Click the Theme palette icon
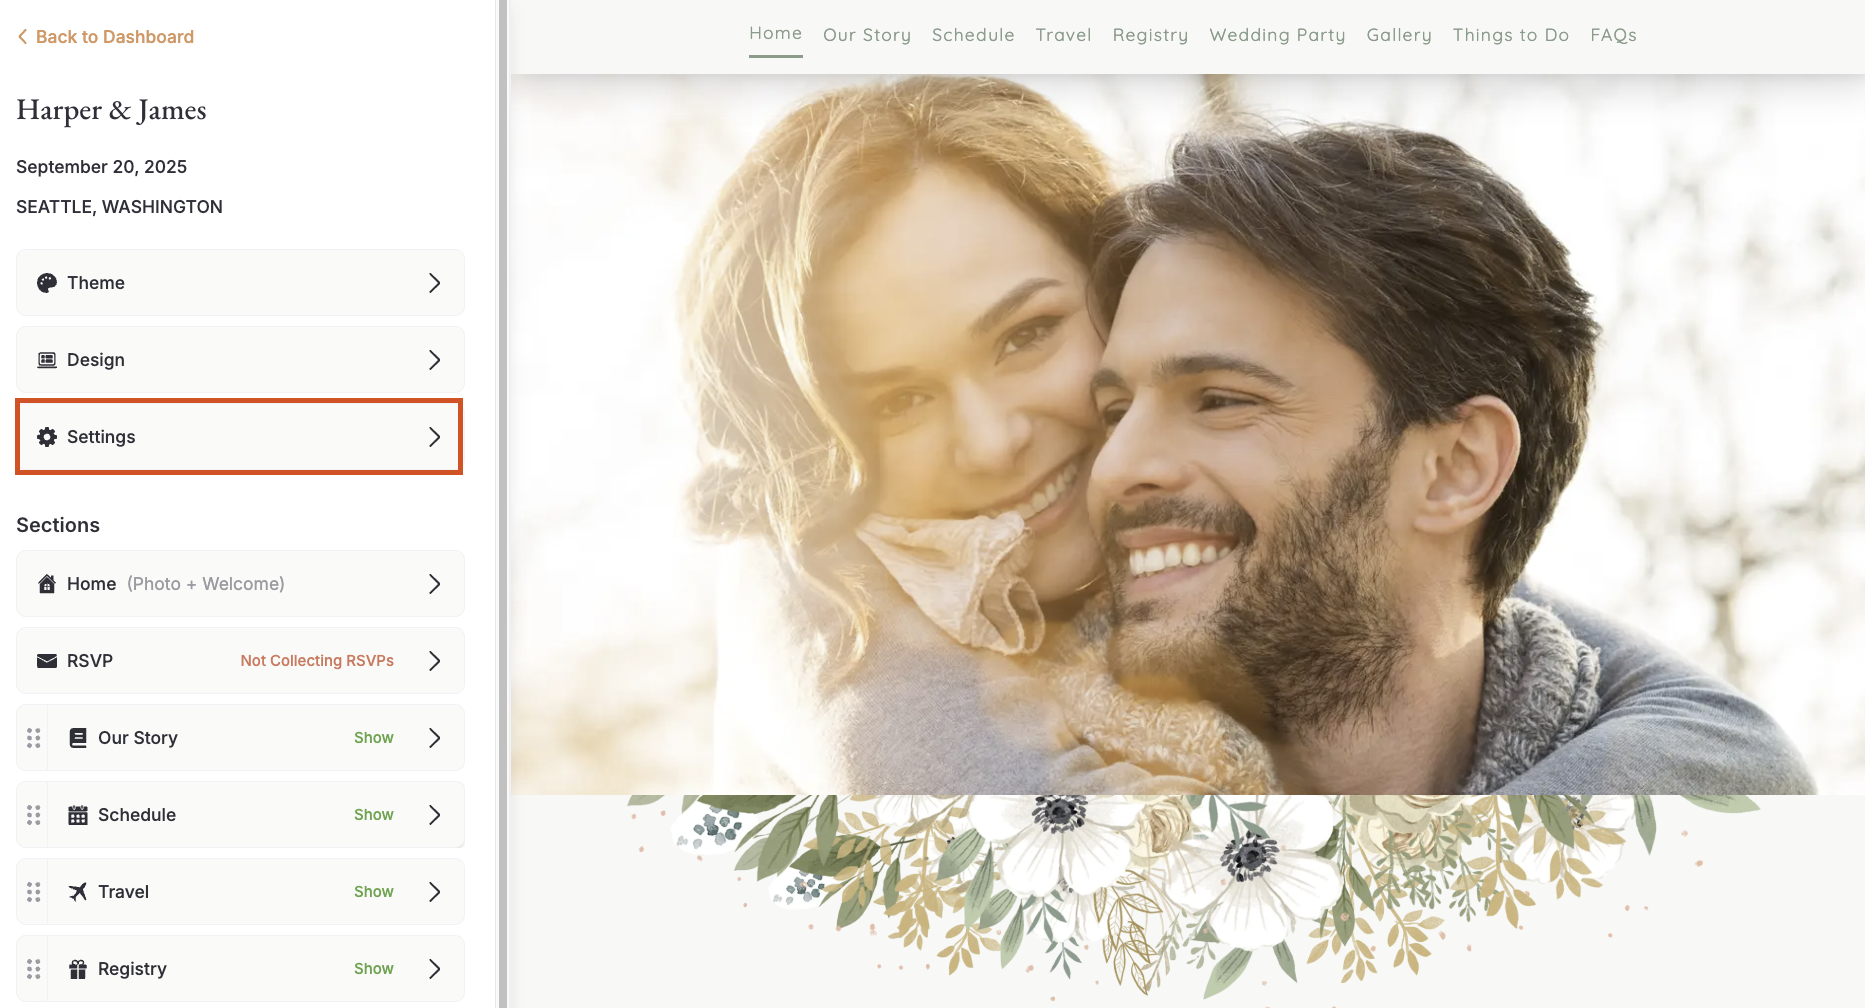The image size is (1865, 1008). tap(47, 283)
